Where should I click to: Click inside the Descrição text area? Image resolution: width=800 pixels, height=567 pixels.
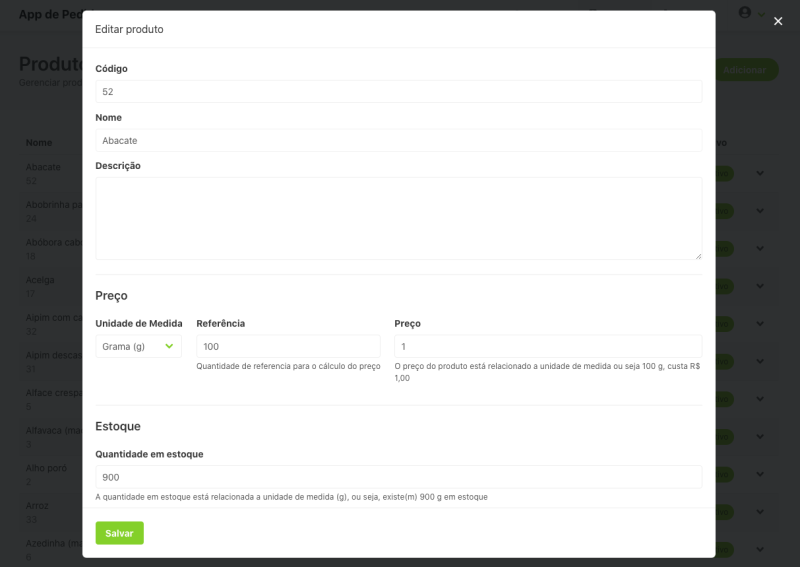click(398, 218)
